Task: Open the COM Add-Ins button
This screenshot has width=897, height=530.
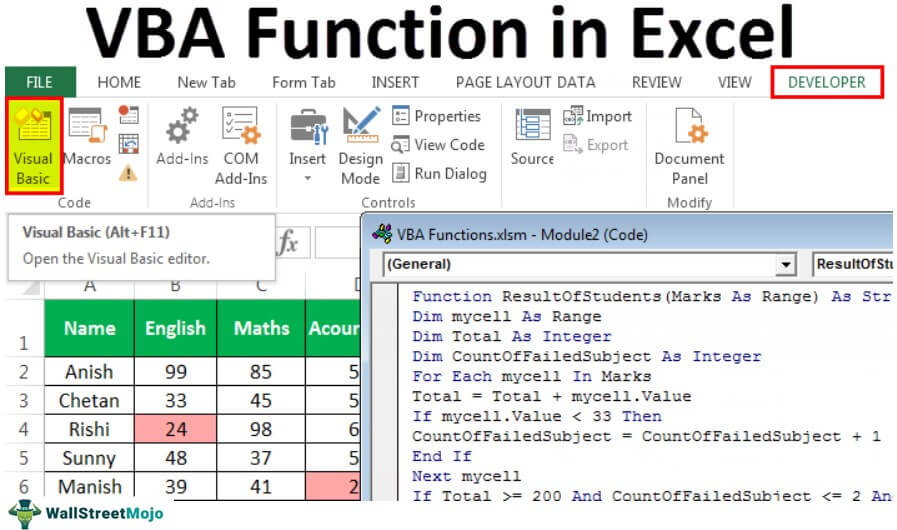Action: click(241, 146)
